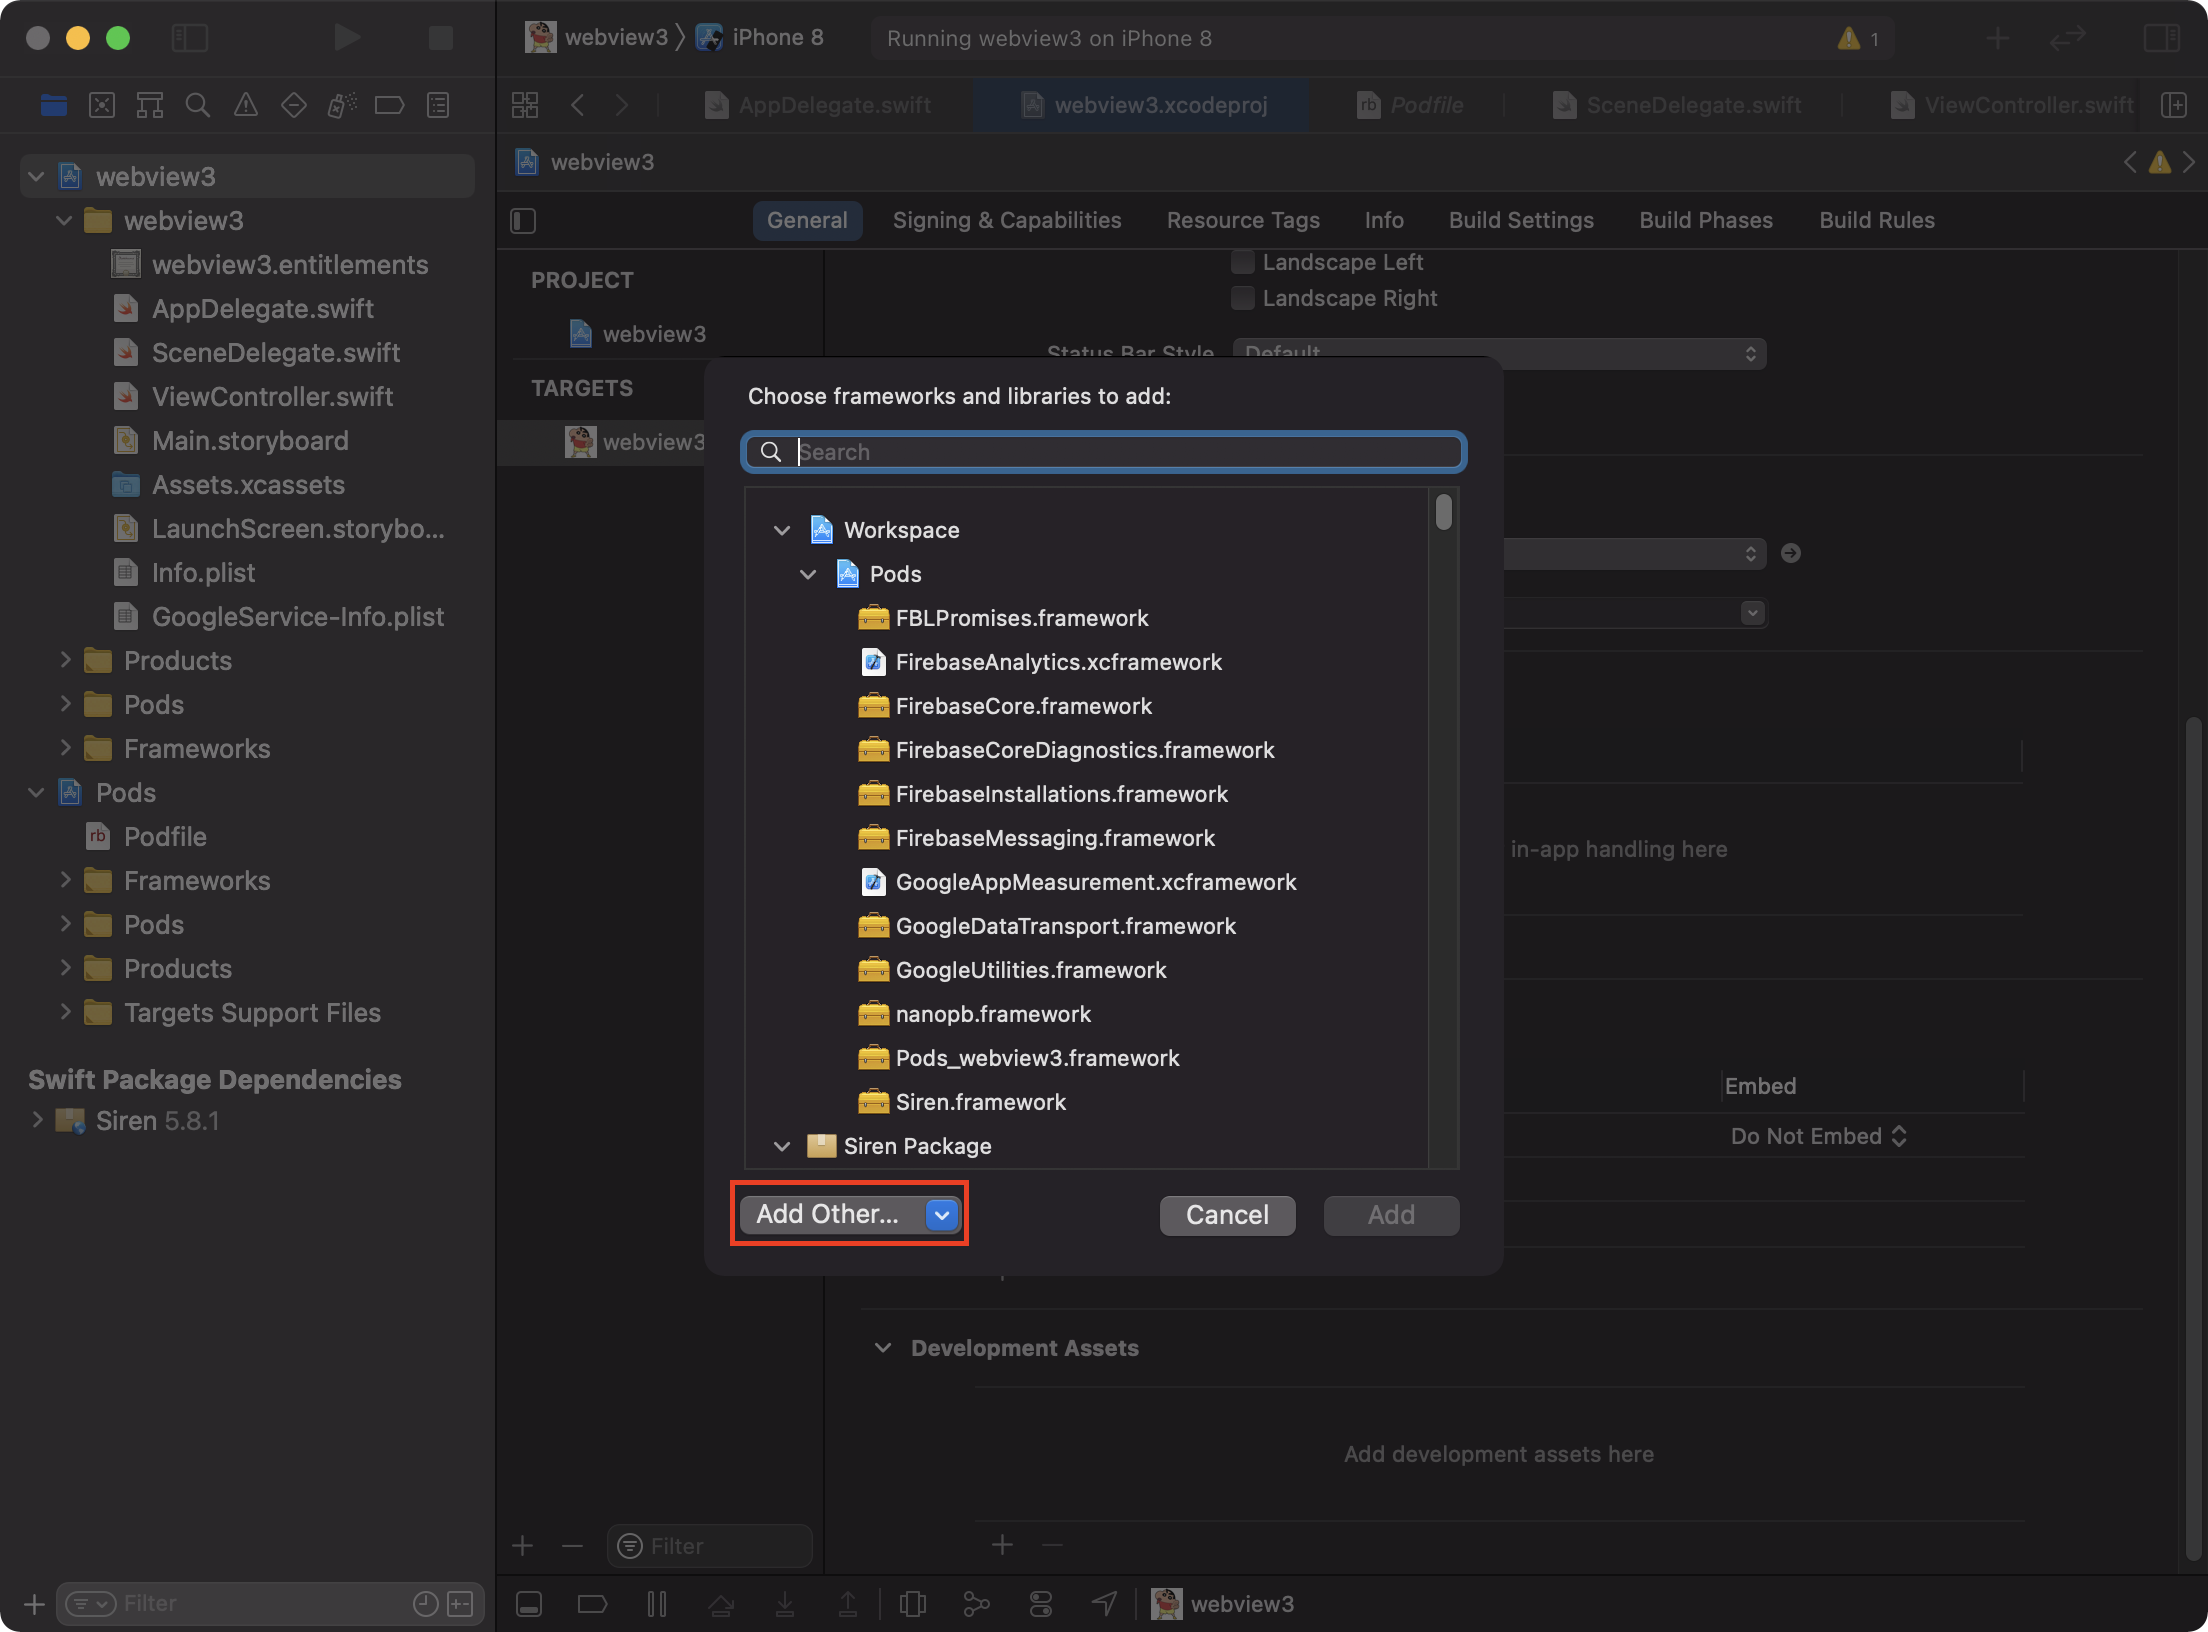This screenshot has width=2208, height=1632.
Task: Click the Run (play) button
Action: click(346, 38)
